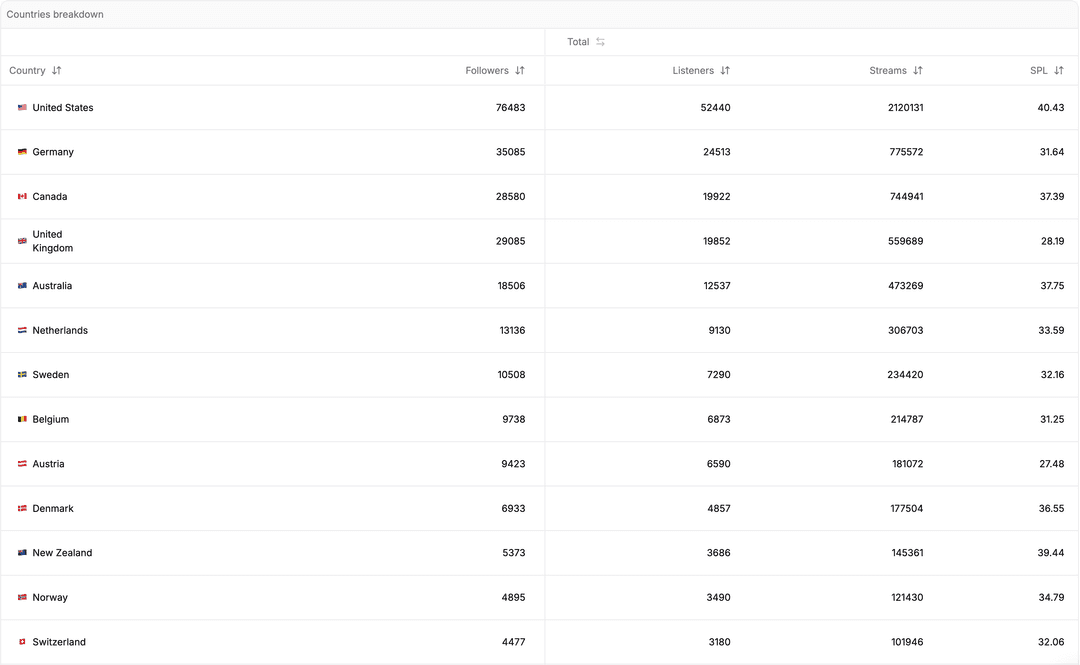Click the Streams sort arrows
Viewport: 1080px width, 665px height.
tap(916, 70)
